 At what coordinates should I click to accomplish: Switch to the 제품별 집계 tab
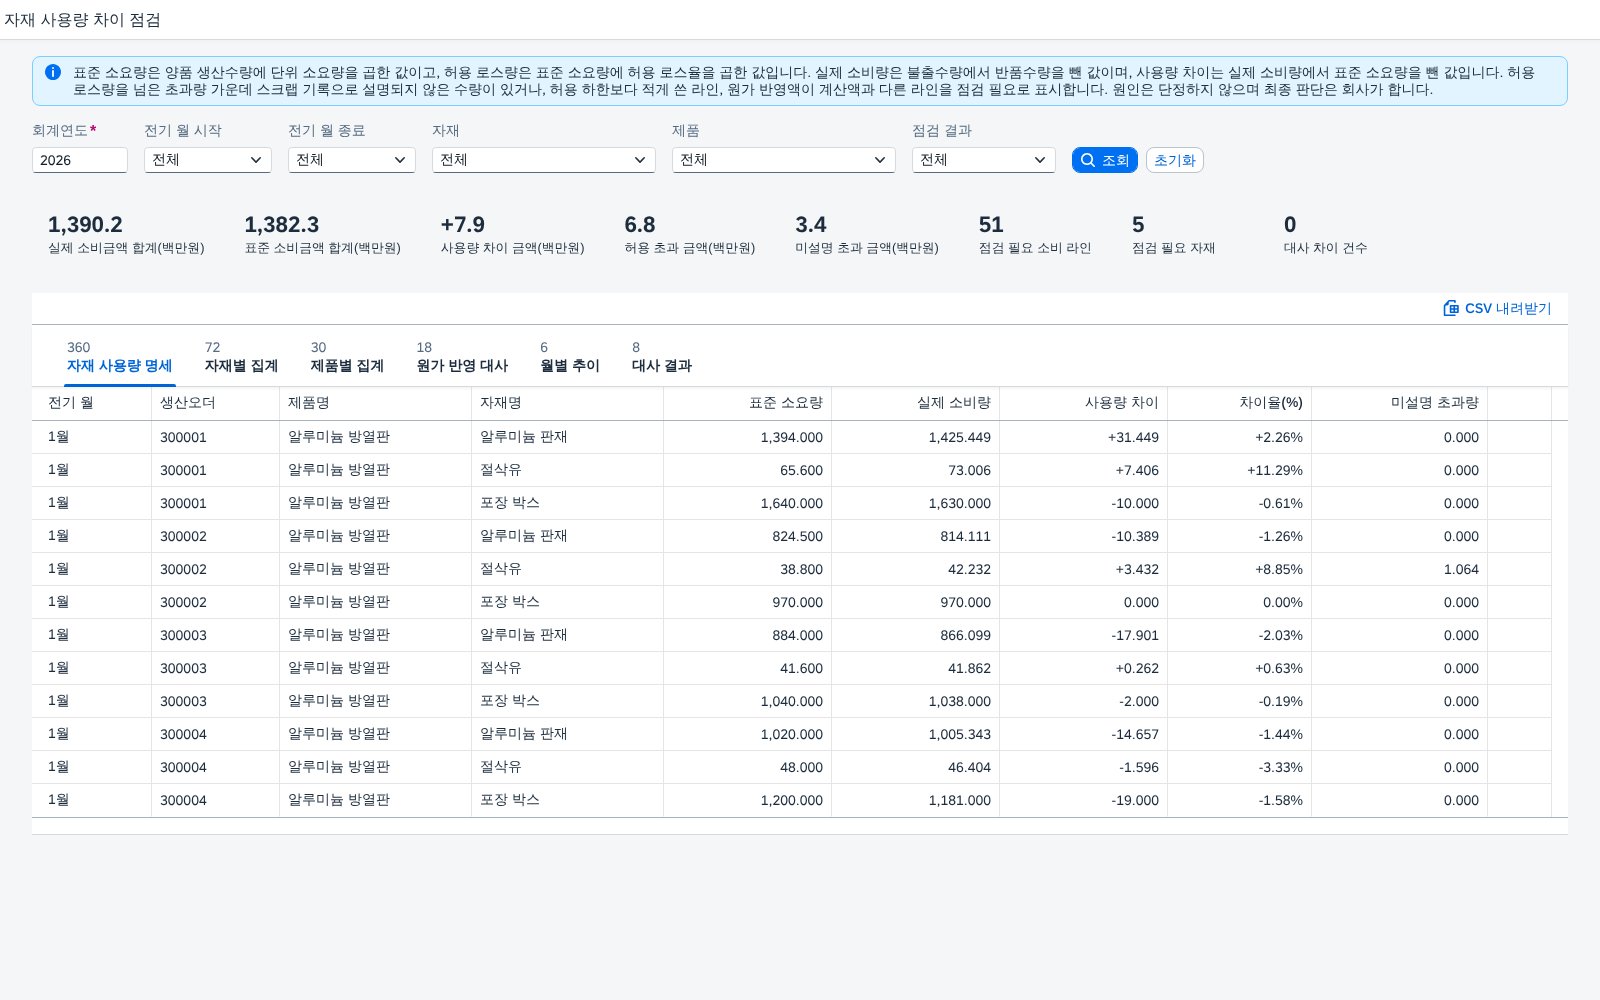pos(347,357)
